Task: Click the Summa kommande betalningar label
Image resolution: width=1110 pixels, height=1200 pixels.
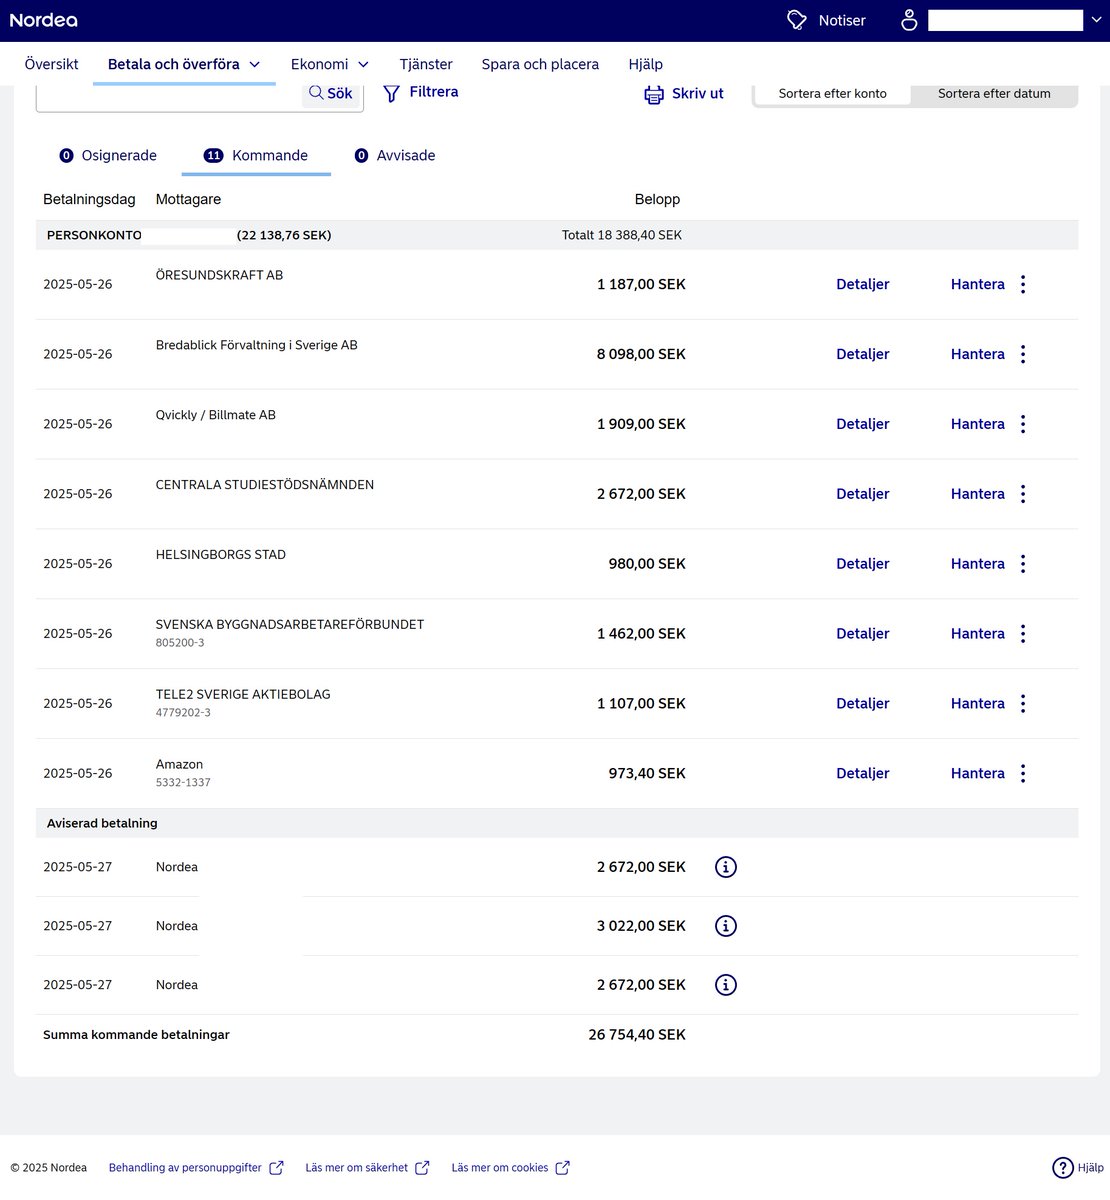Action: pos(136,1035)
